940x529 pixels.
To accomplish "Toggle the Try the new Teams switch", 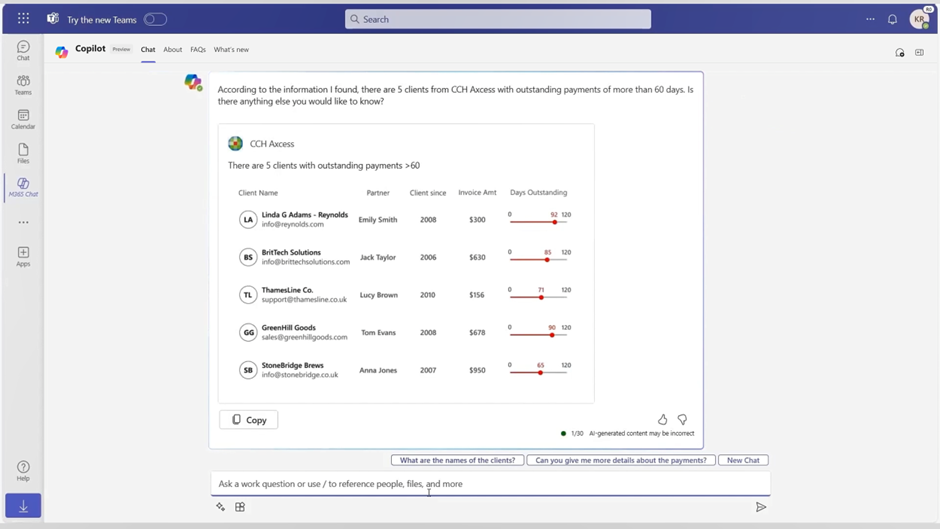I will pos(155,19).
